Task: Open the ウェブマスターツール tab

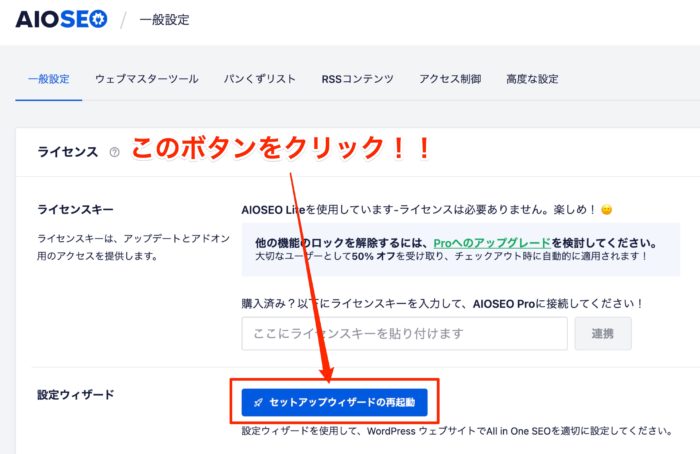Action: (146, 79)
